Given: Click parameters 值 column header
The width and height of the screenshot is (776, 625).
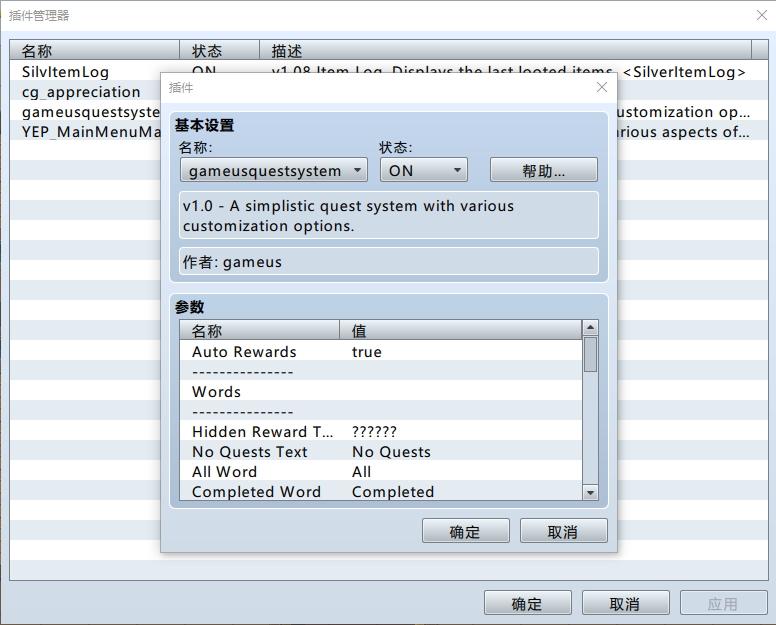Looking at the screenshot, I should click(x=461, y=330).
